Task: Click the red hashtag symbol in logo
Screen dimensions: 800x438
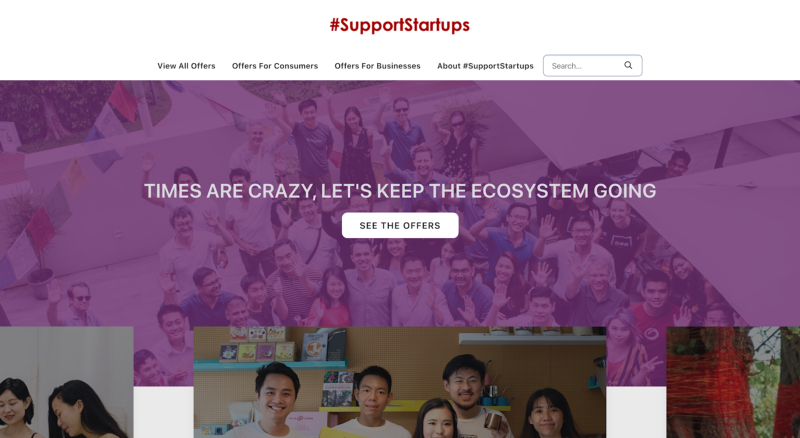Action: [x=334, y=25]
